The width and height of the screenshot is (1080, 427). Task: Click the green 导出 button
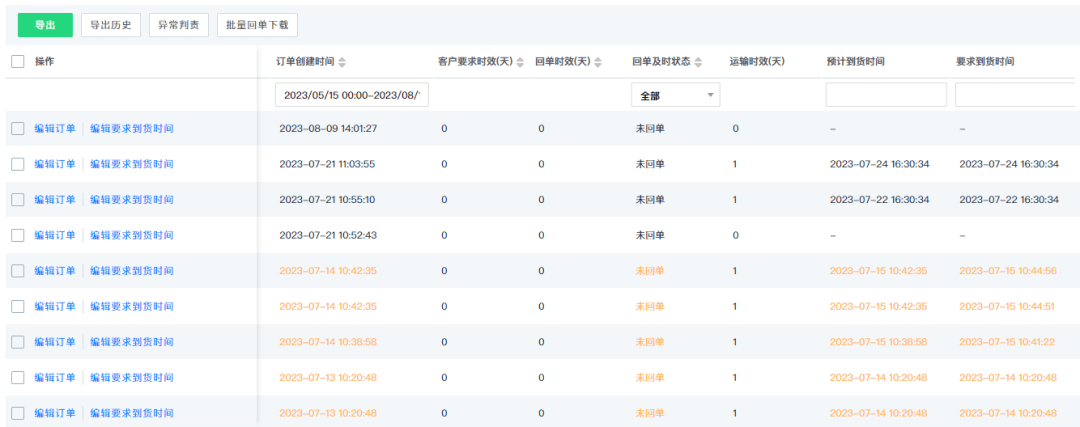point(45,25)
